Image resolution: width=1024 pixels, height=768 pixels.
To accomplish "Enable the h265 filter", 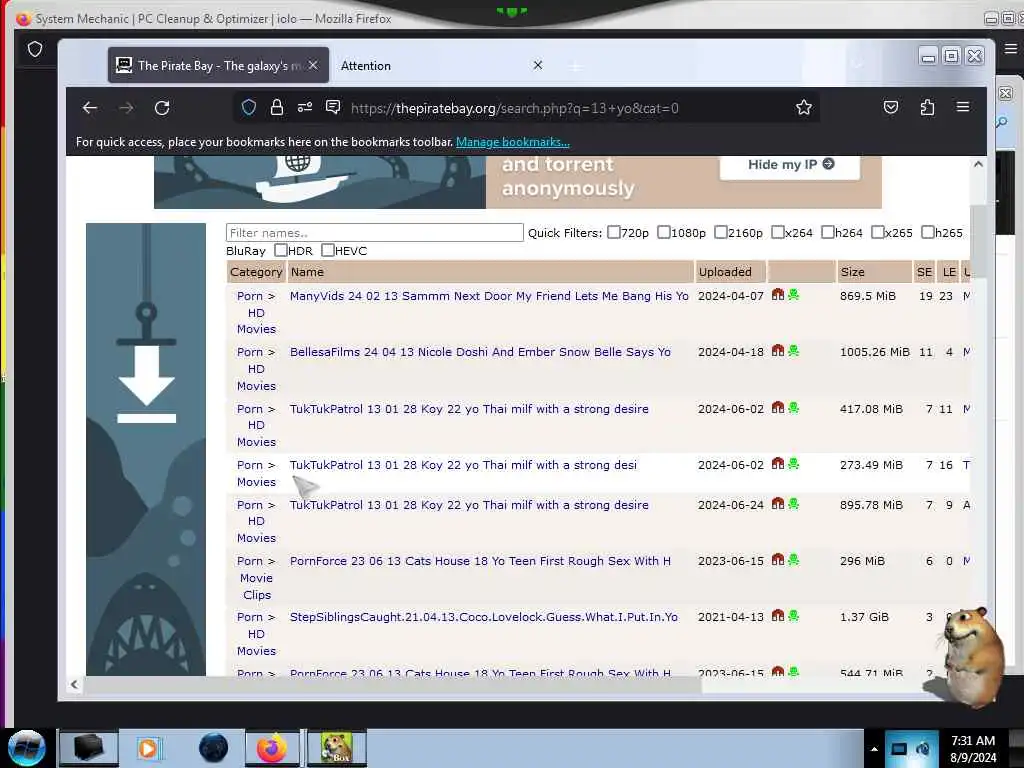I will (x=927, y=232).
